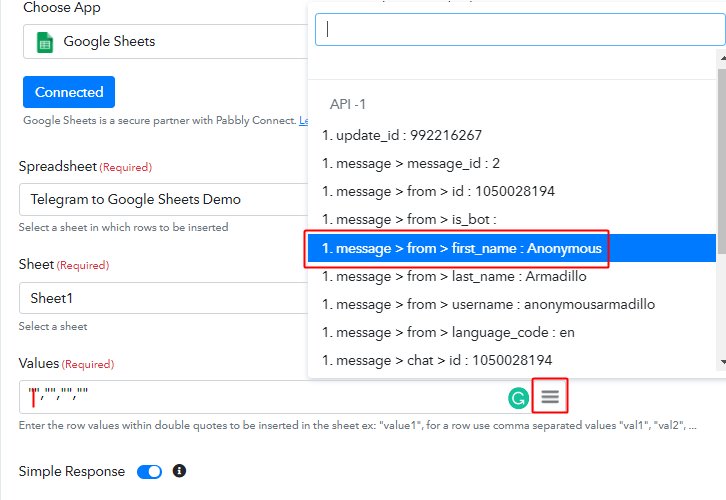
Task: Open the Learn more link after Pabbly Connect
Action: tap(304, 120)
